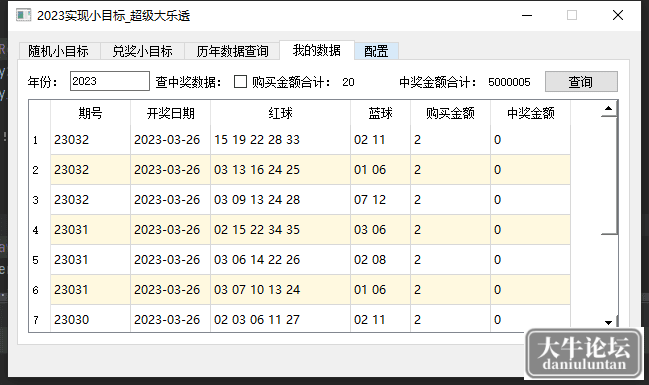Image resolution: width=649 pixels, height=385 pixels.
Task: Focus the 年份 input field
Action: [x=110, y=81]
